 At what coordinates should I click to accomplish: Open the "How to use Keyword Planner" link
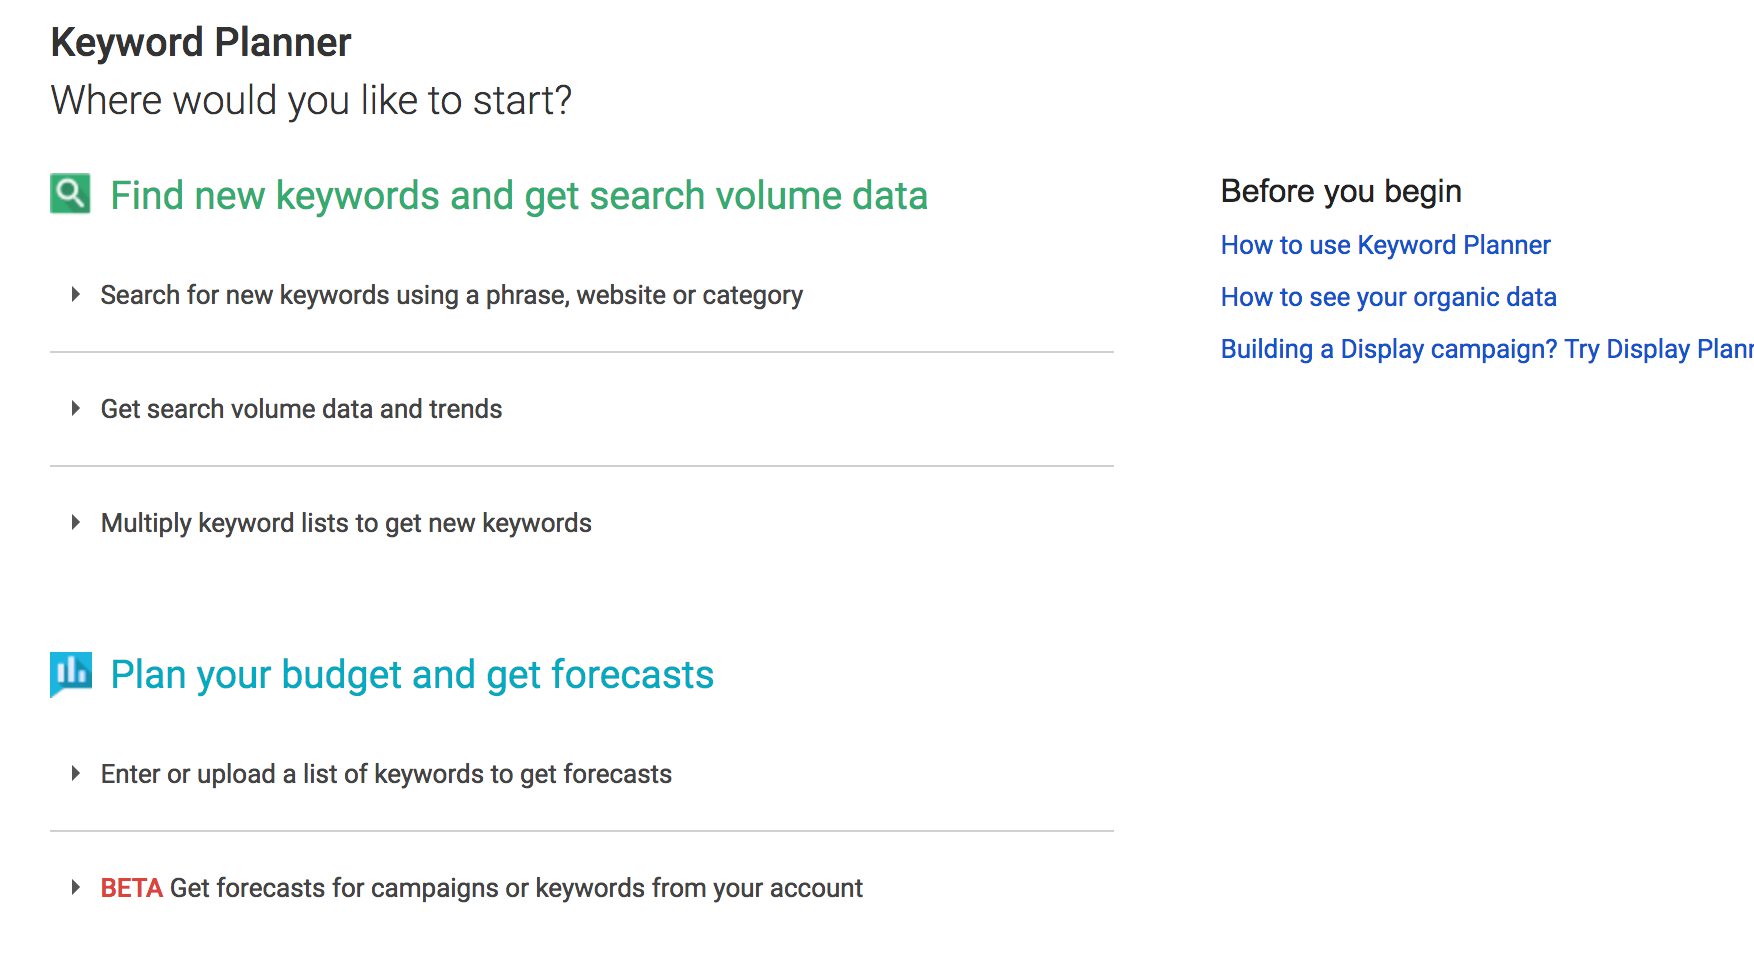click(1385, 246)
